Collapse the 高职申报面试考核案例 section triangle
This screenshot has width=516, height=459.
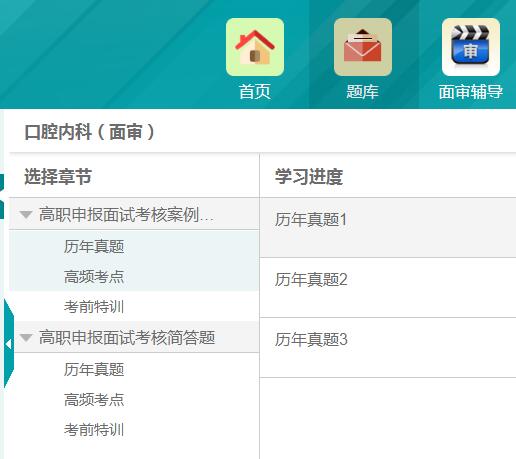[x=26, y=214]
